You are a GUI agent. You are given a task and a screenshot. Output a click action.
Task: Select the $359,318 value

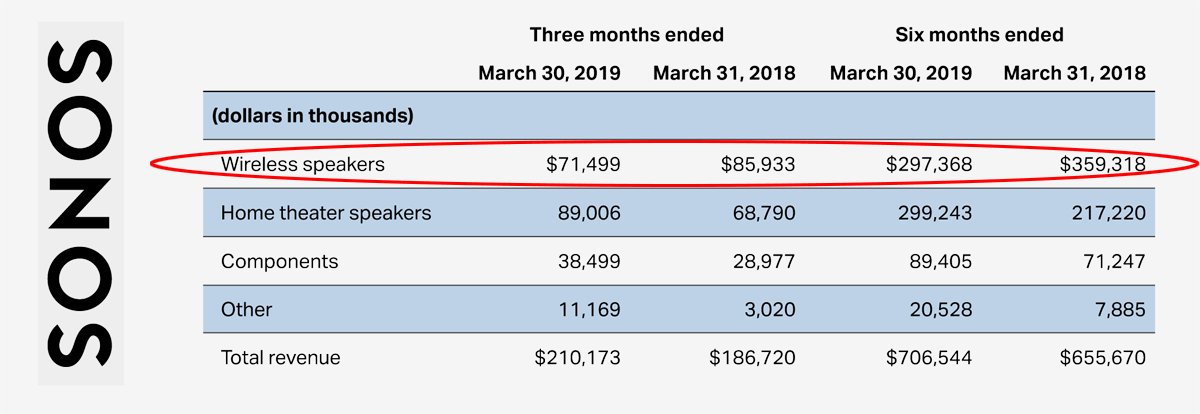pyautogui.click(x=1103, y=165)
